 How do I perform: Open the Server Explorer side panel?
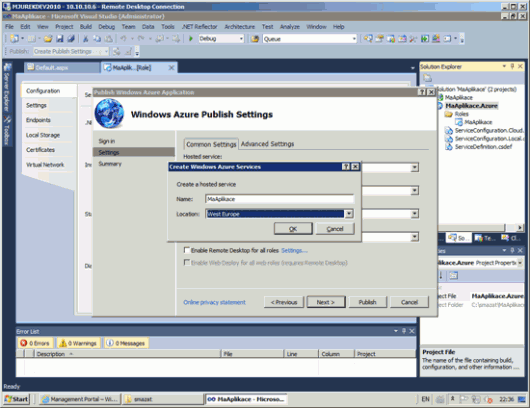(7, 87)
